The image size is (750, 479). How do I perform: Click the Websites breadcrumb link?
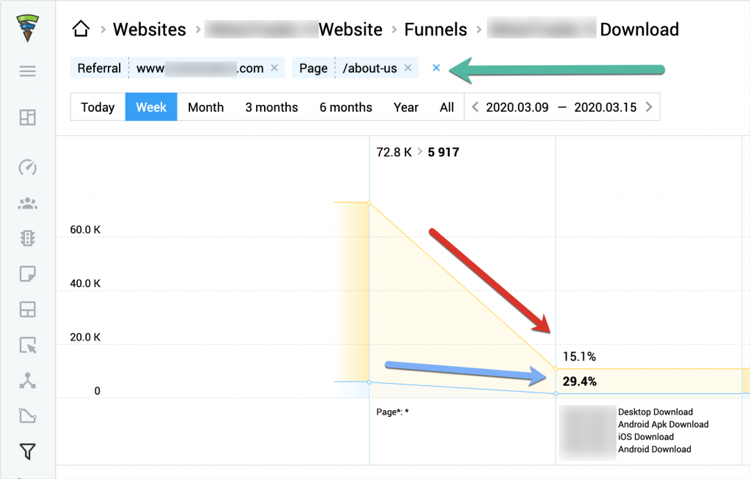[149, 29]
